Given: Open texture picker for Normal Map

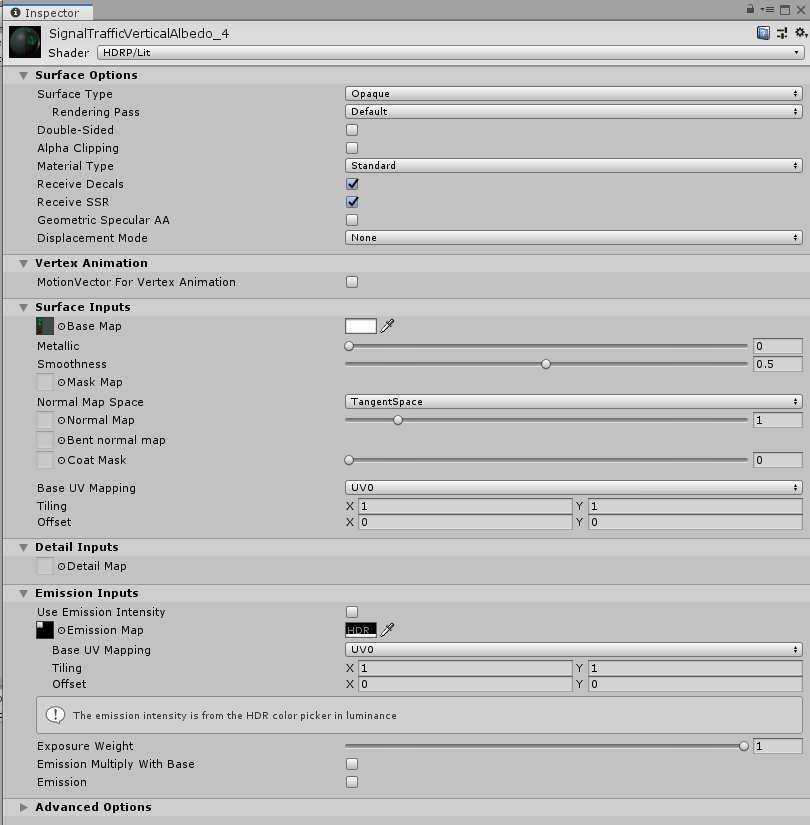Looking at the screenshot, I should [x=62, y=420].
